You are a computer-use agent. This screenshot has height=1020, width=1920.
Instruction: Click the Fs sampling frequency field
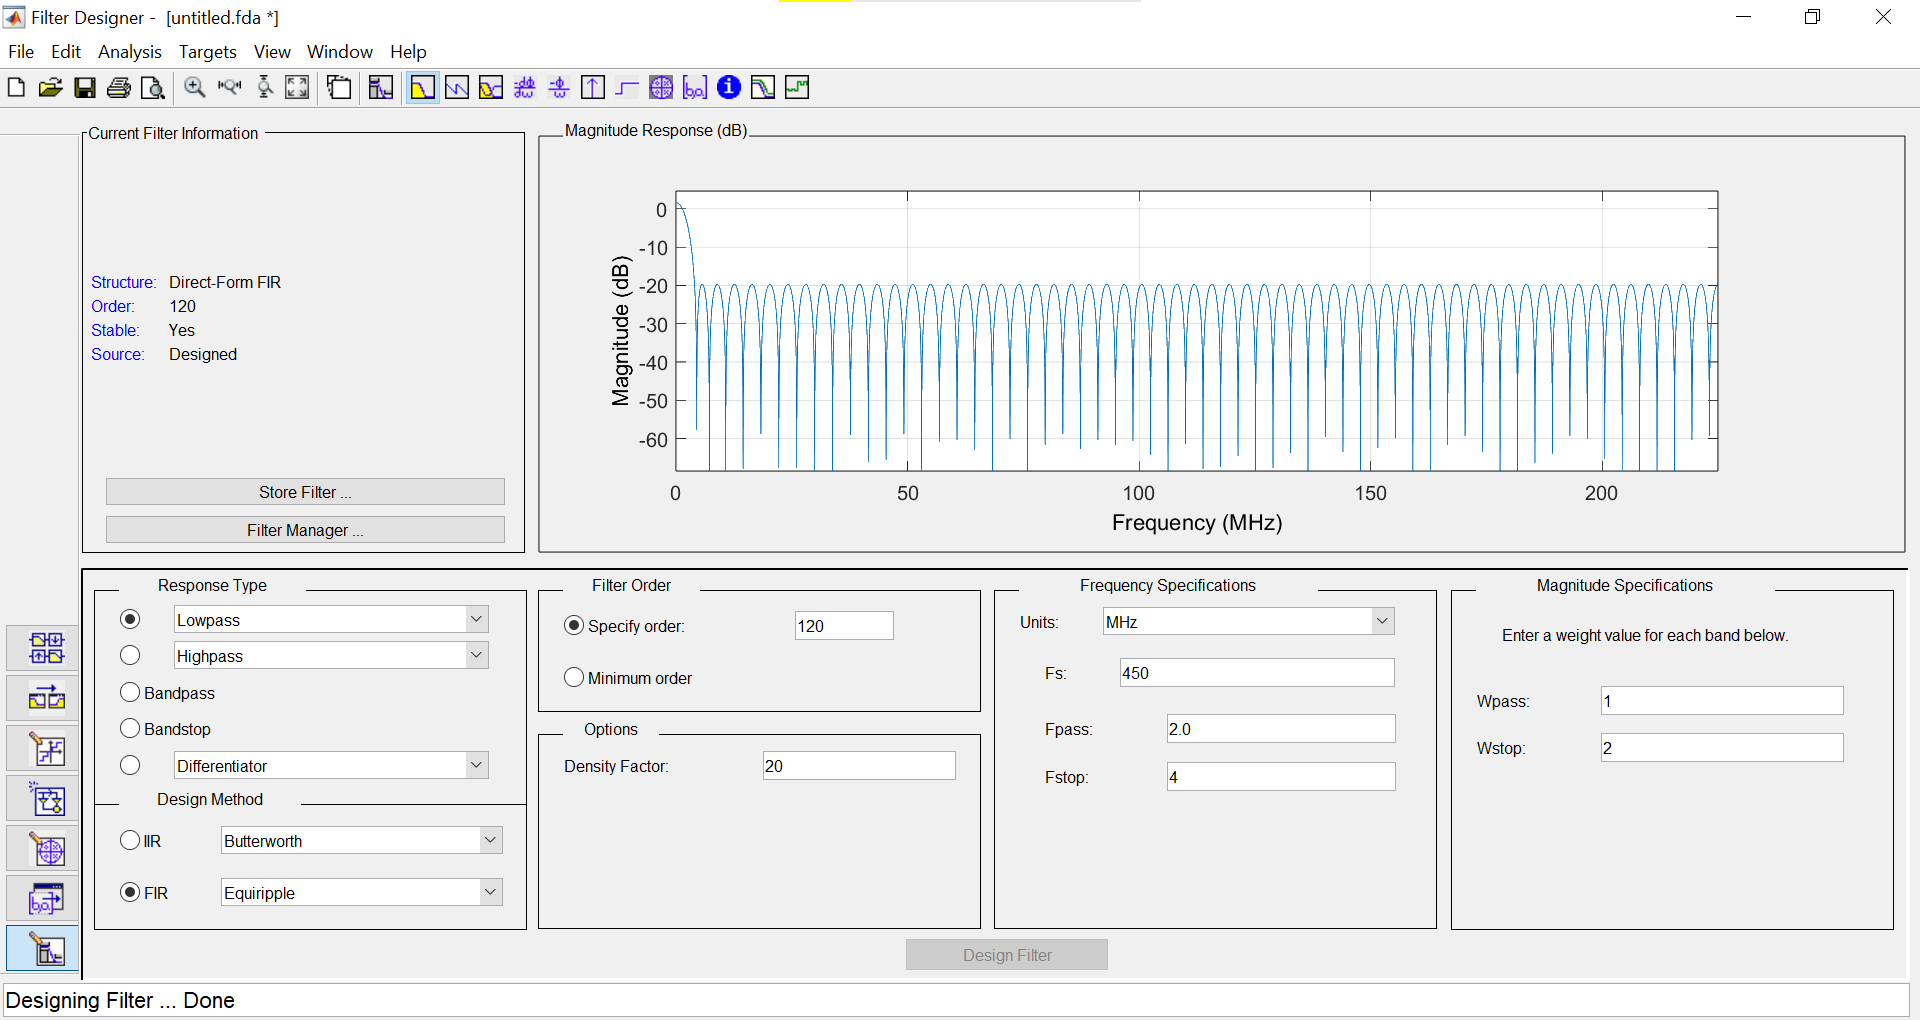pos(1257,673)
